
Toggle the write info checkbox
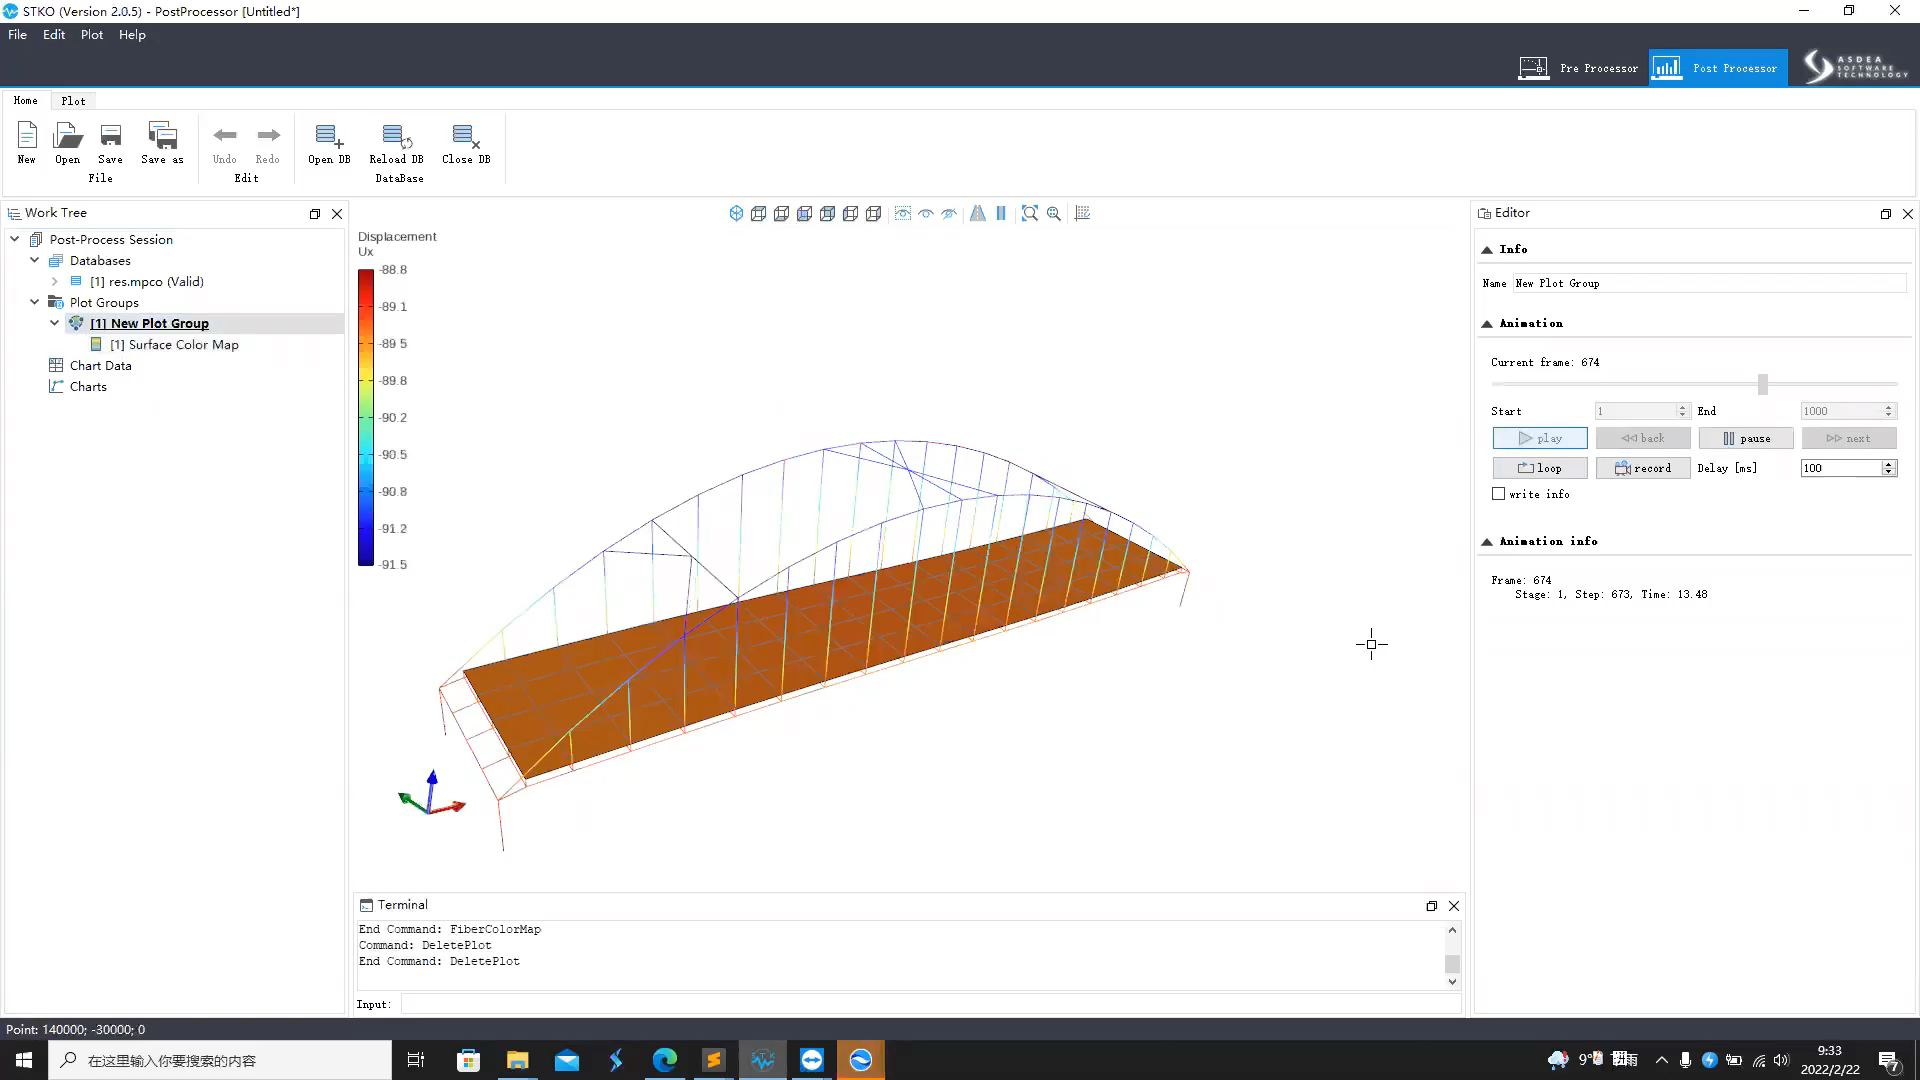click(1498, 493)
